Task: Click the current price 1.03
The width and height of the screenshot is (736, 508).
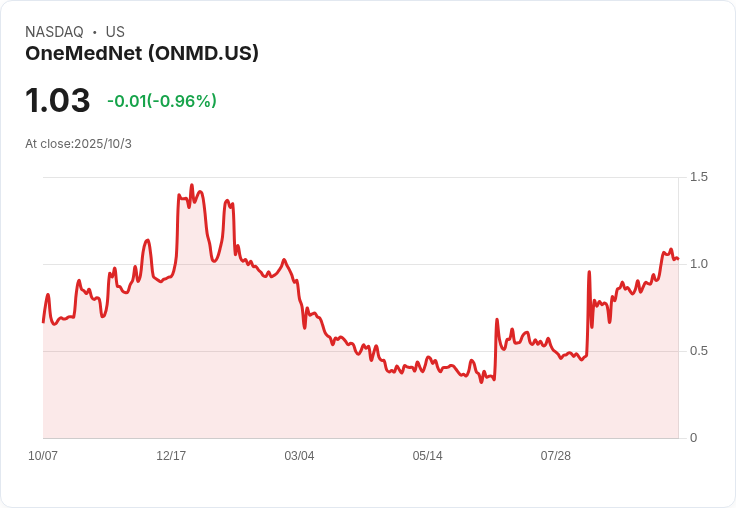Action: pyautogui.click(x=58, y=101)
